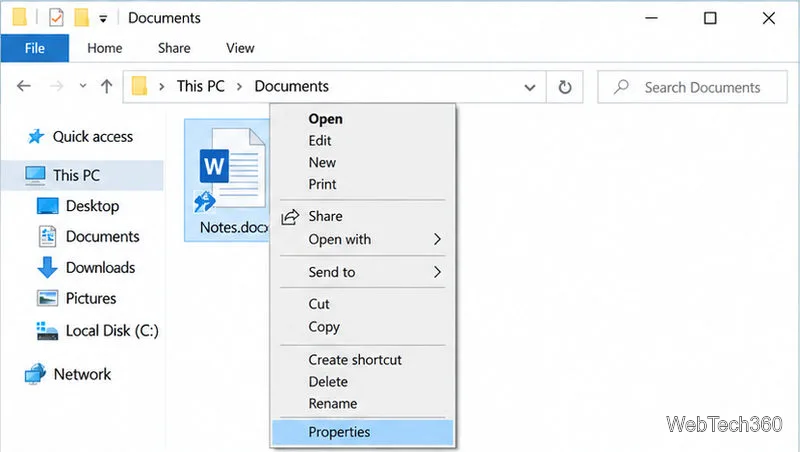Click New Folder icon in the title bar

point(81,18)
